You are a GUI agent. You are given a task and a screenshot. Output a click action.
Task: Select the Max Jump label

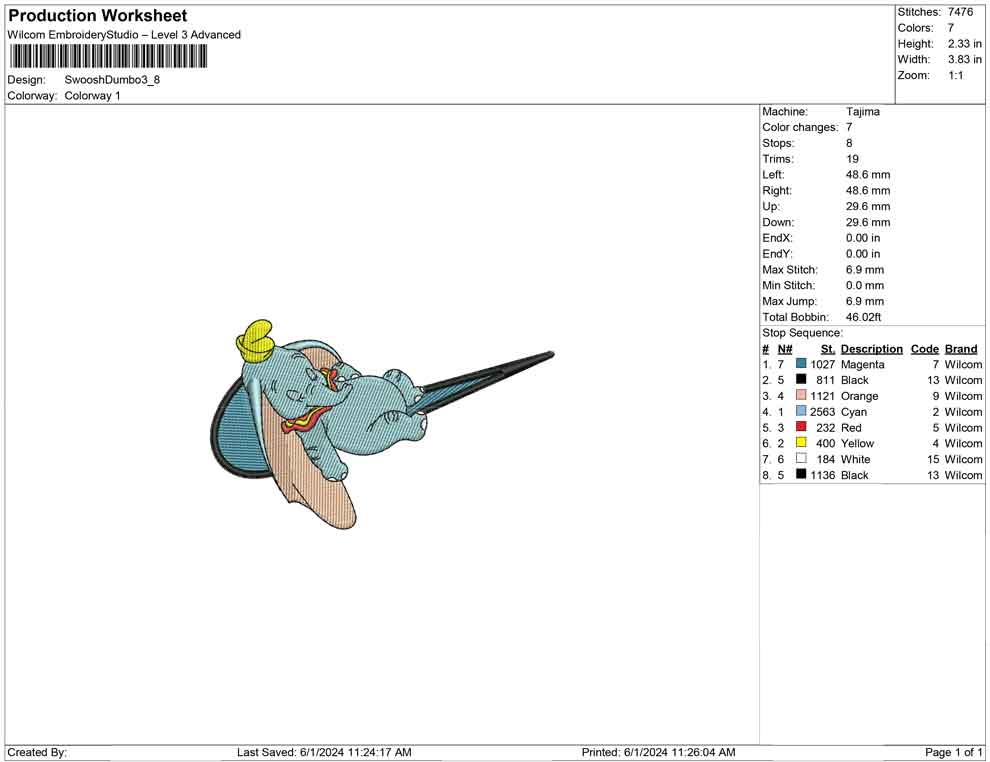tap(789, 301)
